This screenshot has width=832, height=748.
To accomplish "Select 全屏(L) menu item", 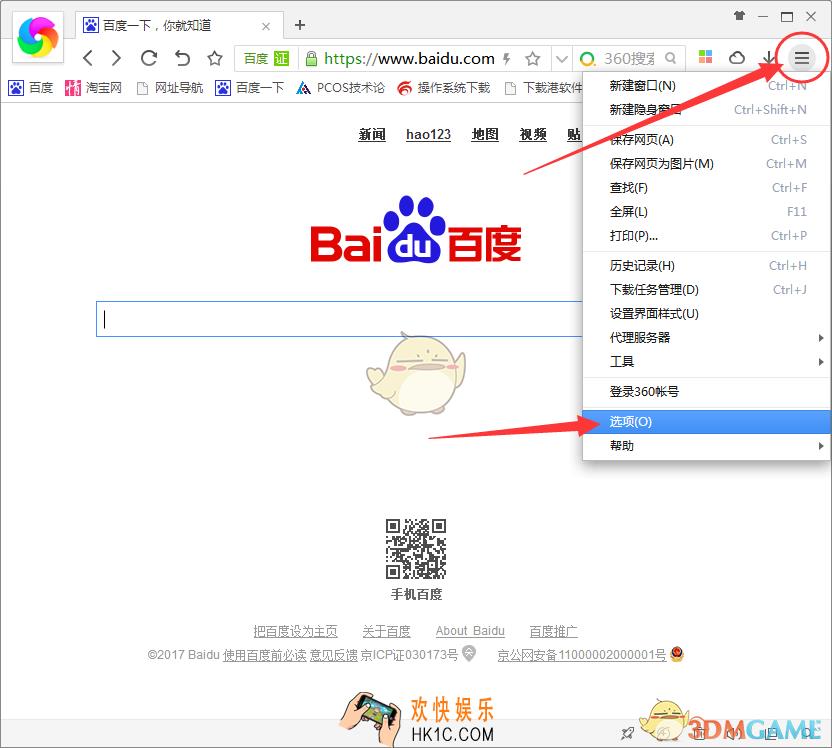I will pos(706,212).
